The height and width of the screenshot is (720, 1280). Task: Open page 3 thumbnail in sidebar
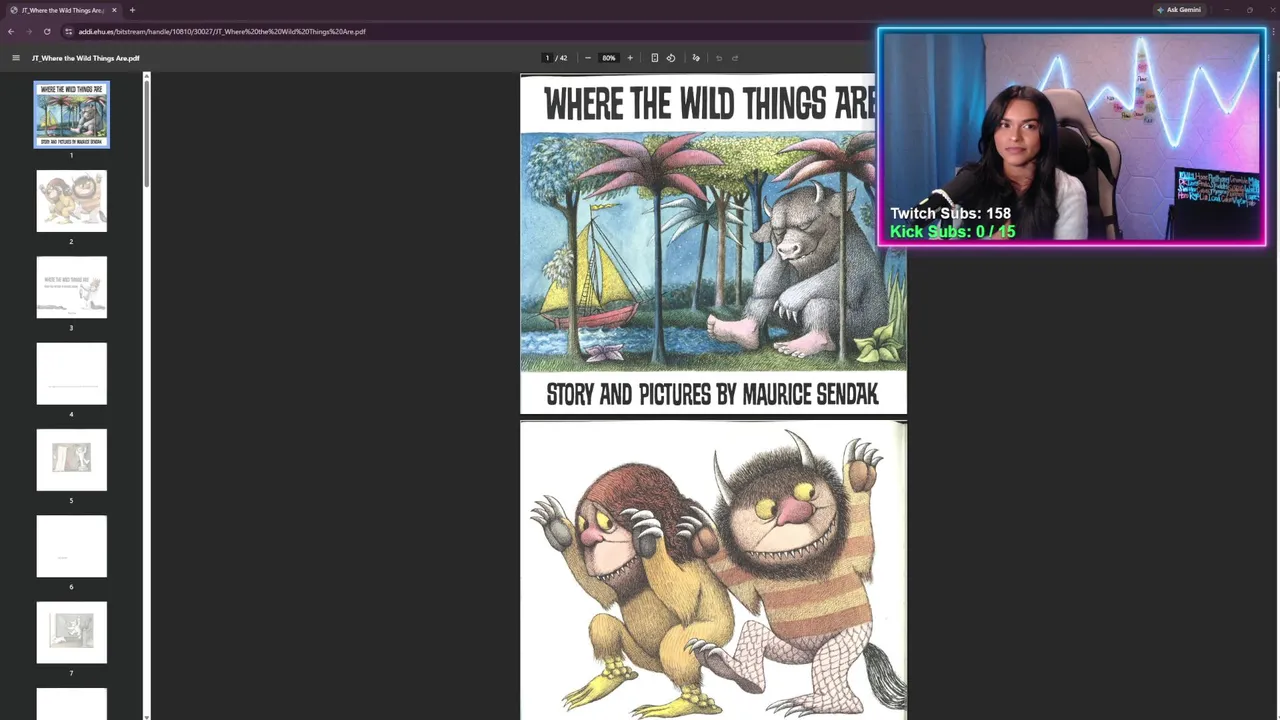point(72,287)
